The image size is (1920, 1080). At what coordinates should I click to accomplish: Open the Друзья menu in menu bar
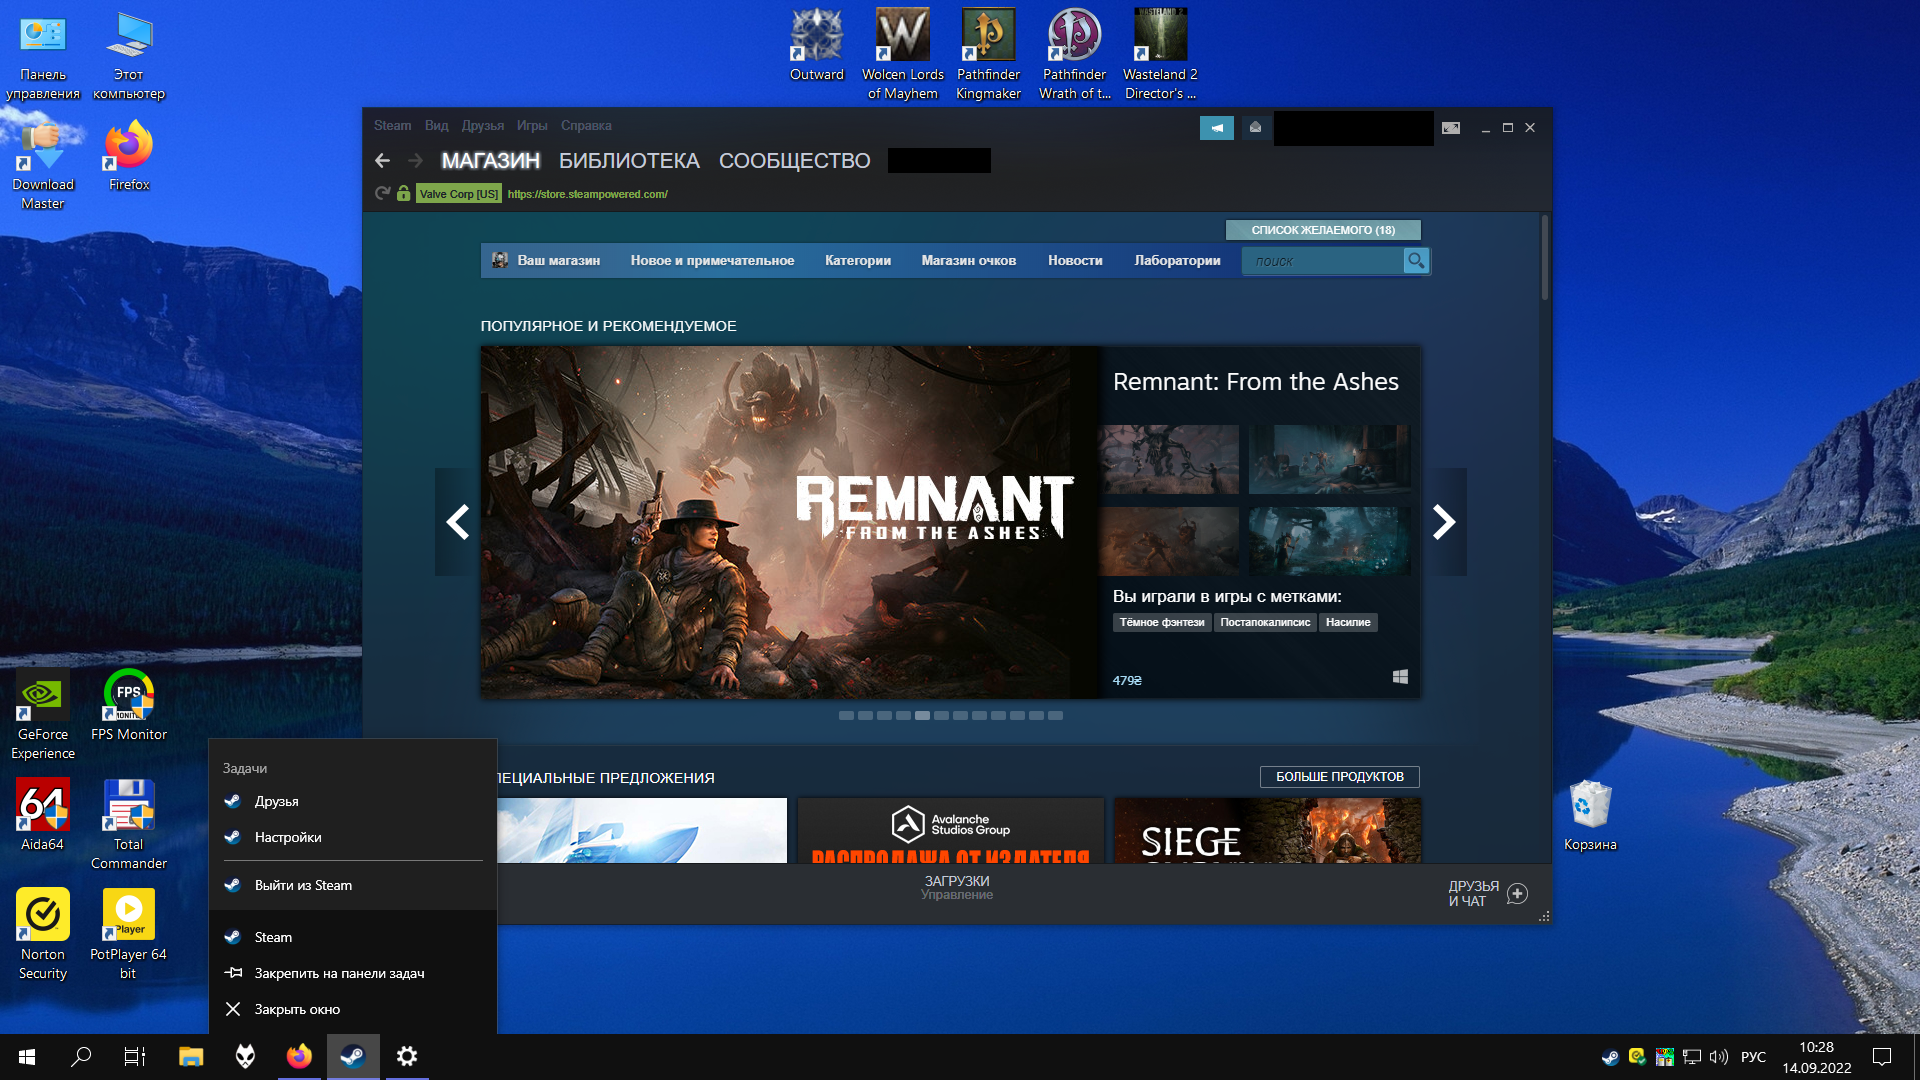click(x=483, y=126)
